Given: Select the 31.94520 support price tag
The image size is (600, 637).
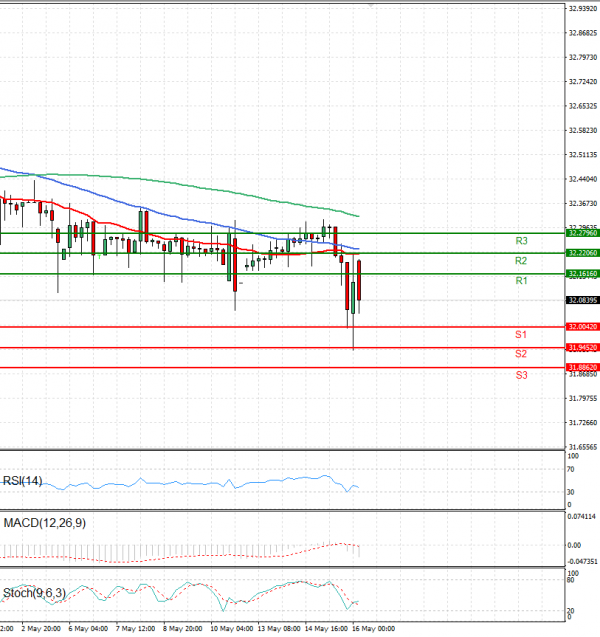Looking at the screenshot, I should tap(583, 348).
